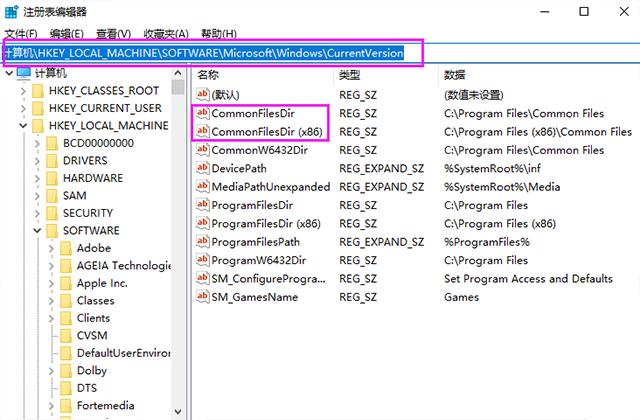Select the SM_GamesName value icon

(x=202, y=297)
